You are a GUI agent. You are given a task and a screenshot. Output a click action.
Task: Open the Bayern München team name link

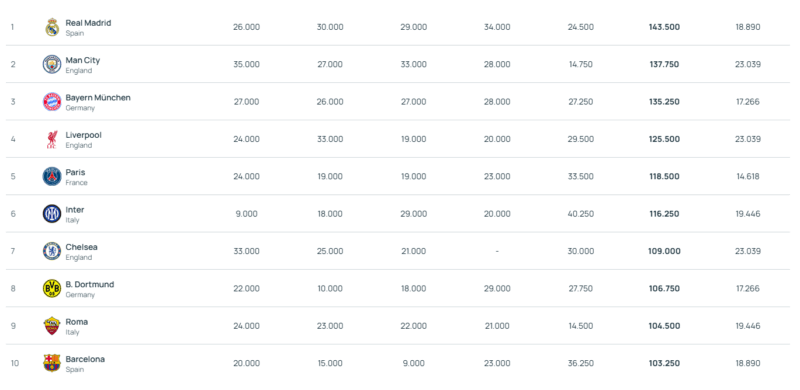(98, 98)
